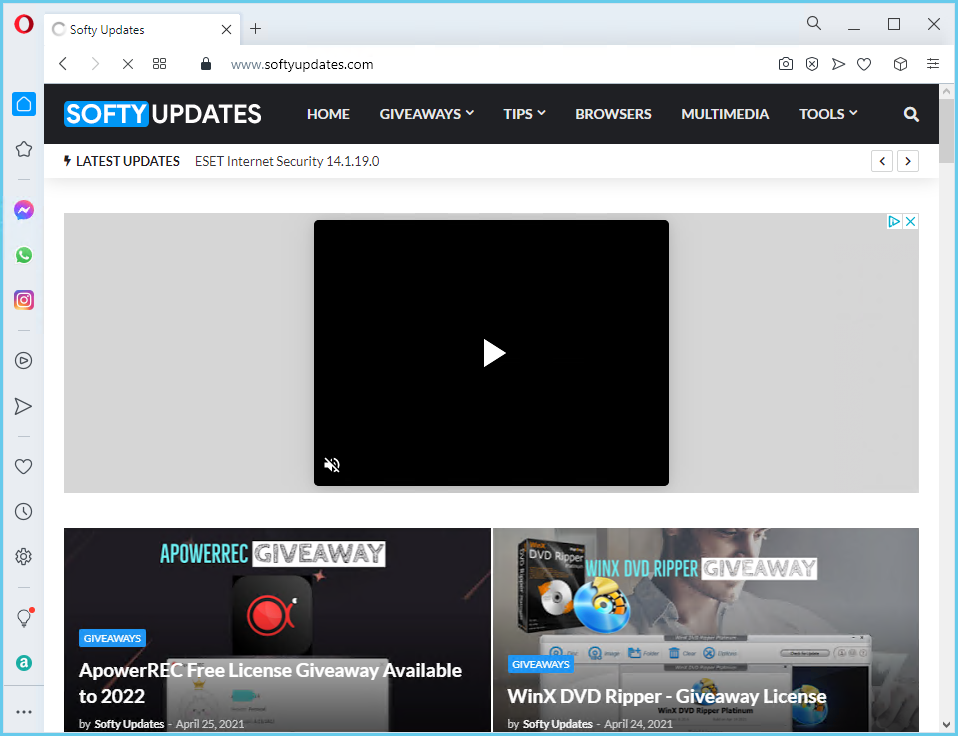Click the Softy Updates logo
This screenshot has height=736, width=958.
[x=163, y=114]
